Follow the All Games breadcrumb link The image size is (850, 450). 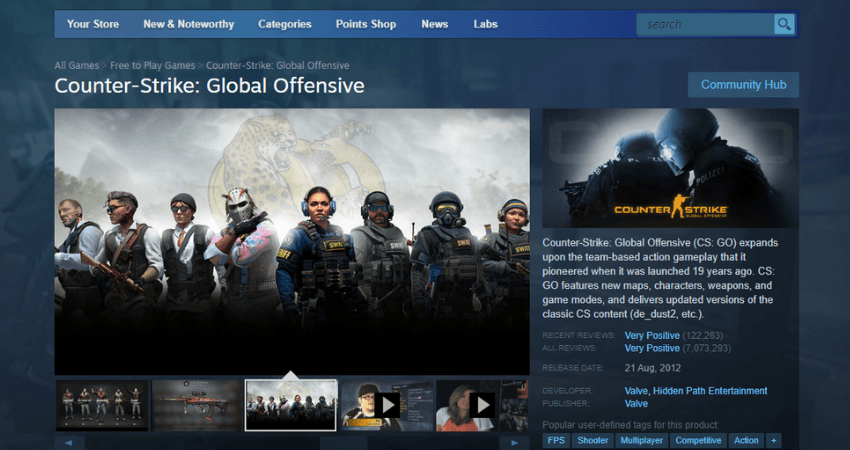(76, 66)
